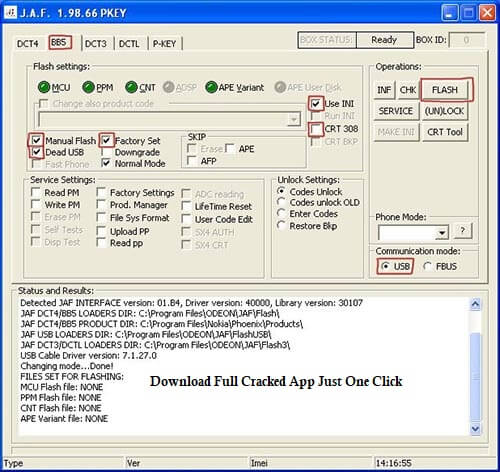Enable Read PM service setting
Image resolution: width=500 pixels, height=472 pixels.
pos(36,192)
